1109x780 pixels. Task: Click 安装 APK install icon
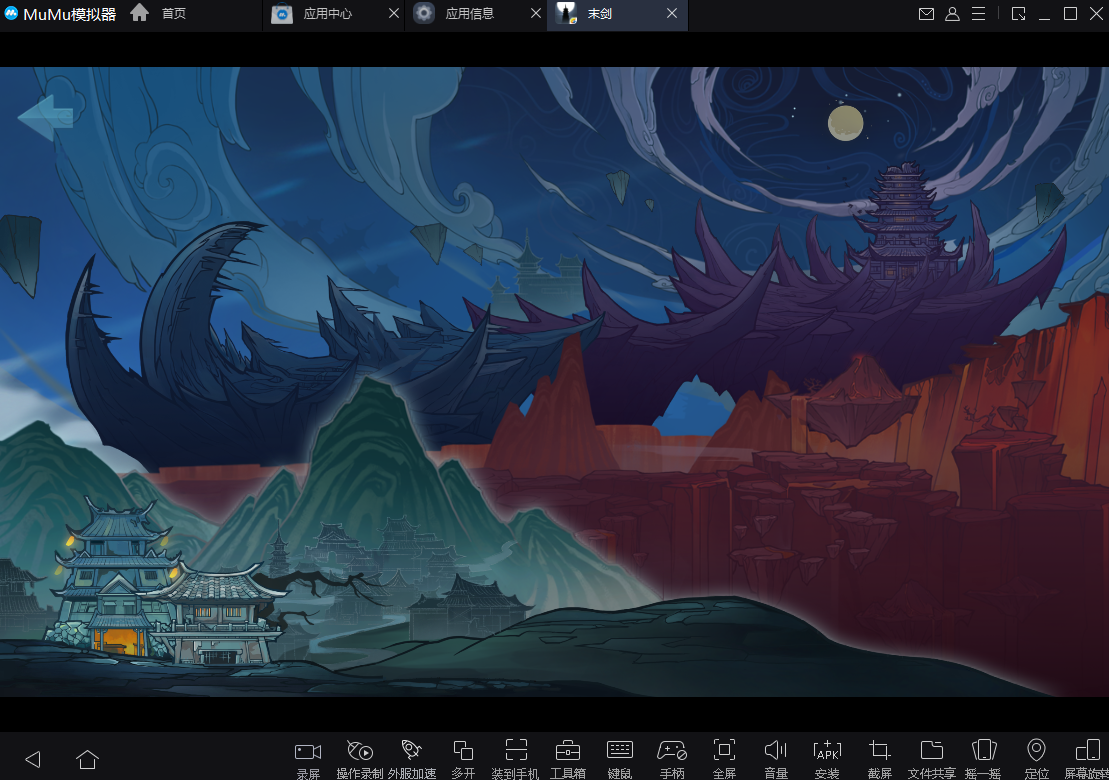[828, 759]
